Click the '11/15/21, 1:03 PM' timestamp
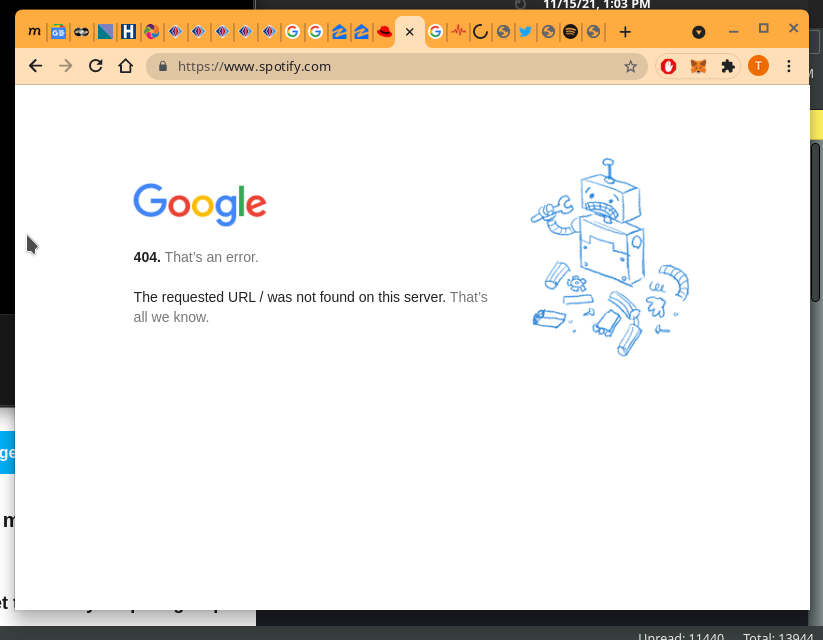Screen dimensions: 823x640 tap(597, 5)
